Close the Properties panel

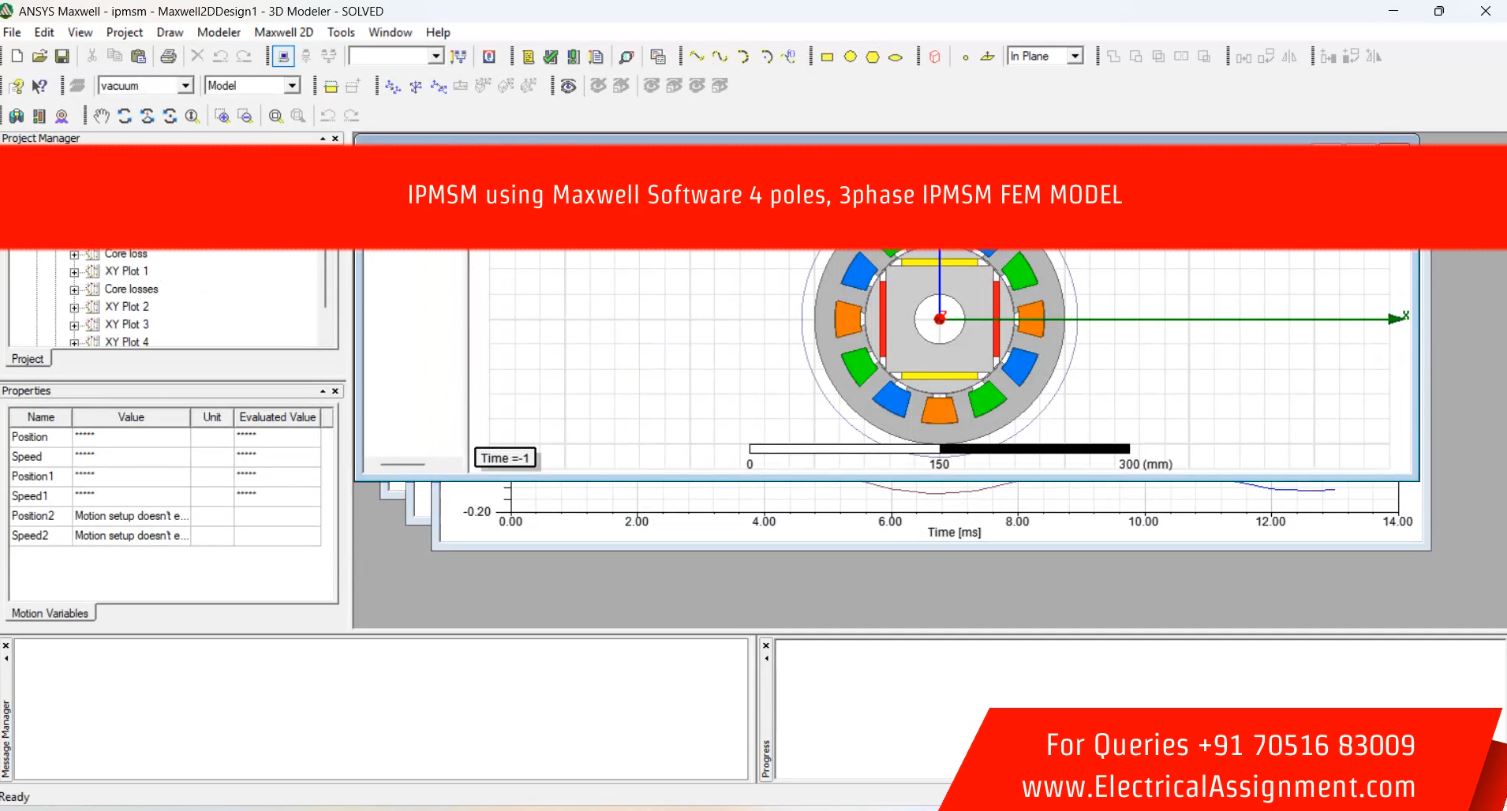tap(335, 391)
